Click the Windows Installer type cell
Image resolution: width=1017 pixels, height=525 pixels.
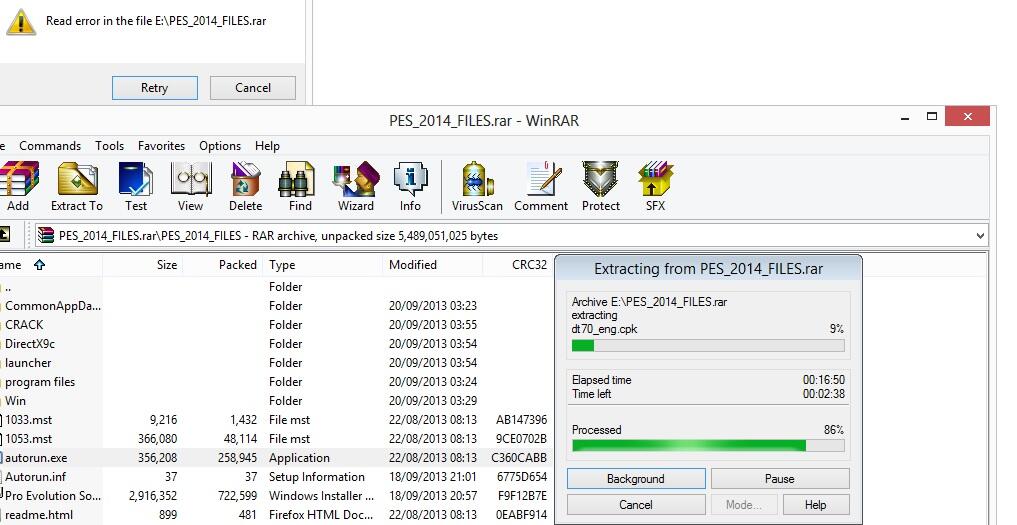pos(322,496)
